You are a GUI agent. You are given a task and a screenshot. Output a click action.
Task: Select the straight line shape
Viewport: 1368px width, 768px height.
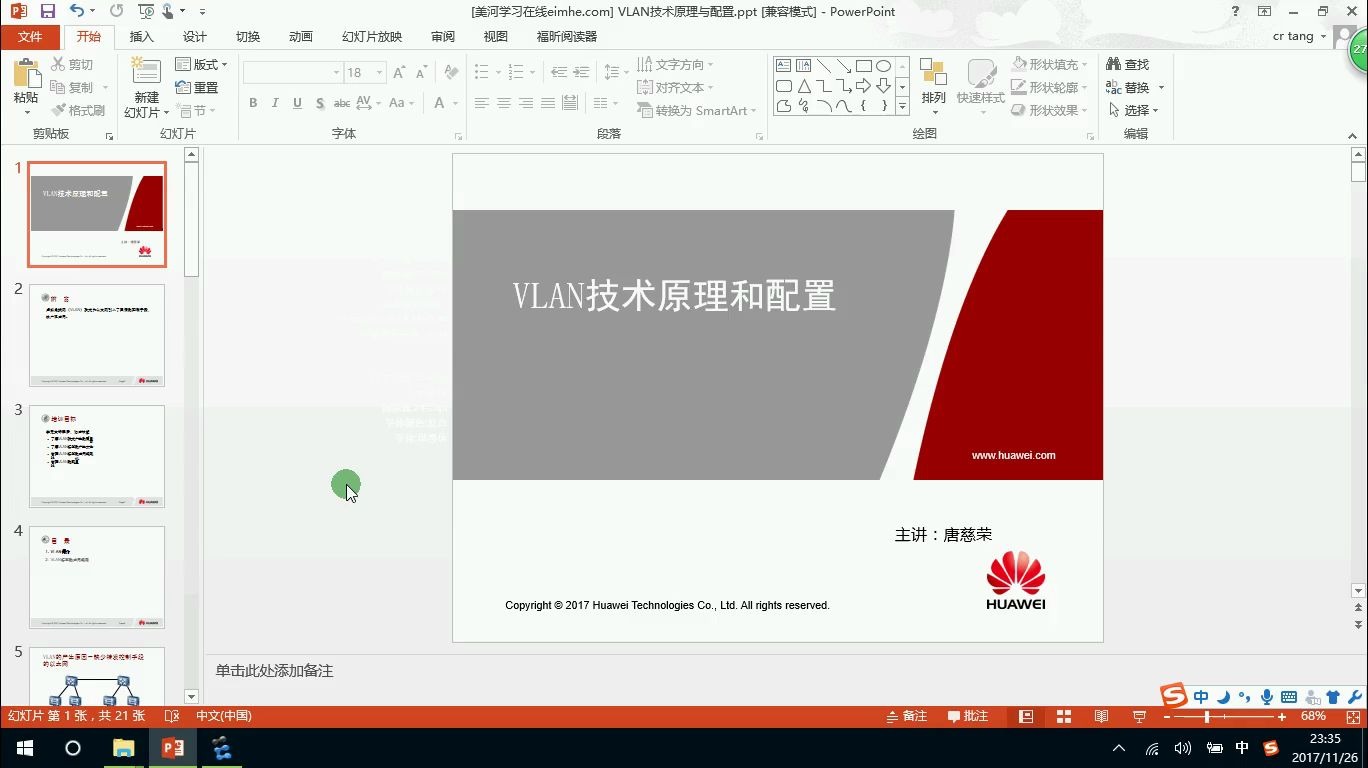[823, 66]
